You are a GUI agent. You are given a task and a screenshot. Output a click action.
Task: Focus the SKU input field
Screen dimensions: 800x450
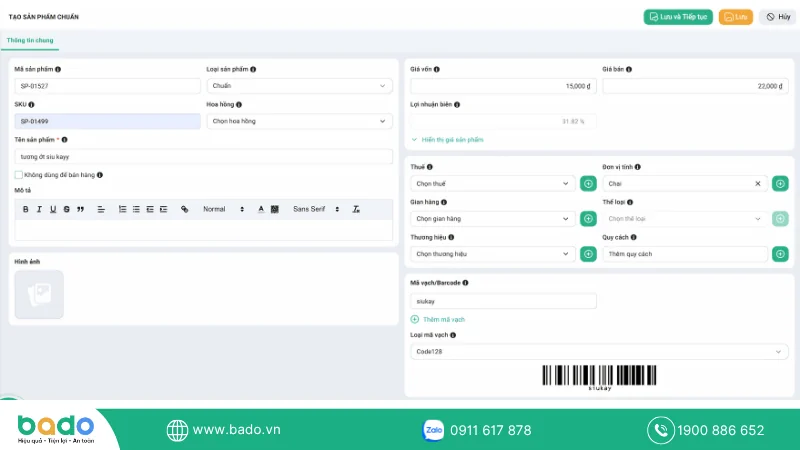tap(107, 121)
